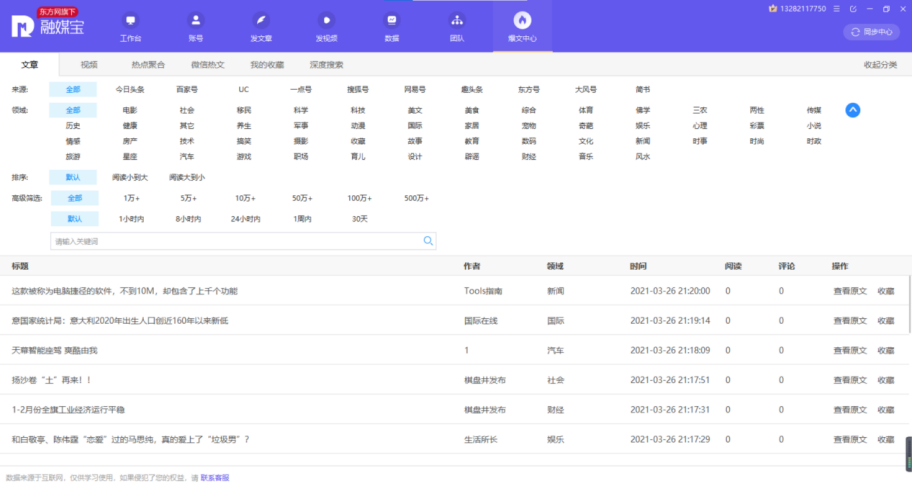Open the top-right hamburger menu
Screen dimensions: 912x486
click(838, 9)
